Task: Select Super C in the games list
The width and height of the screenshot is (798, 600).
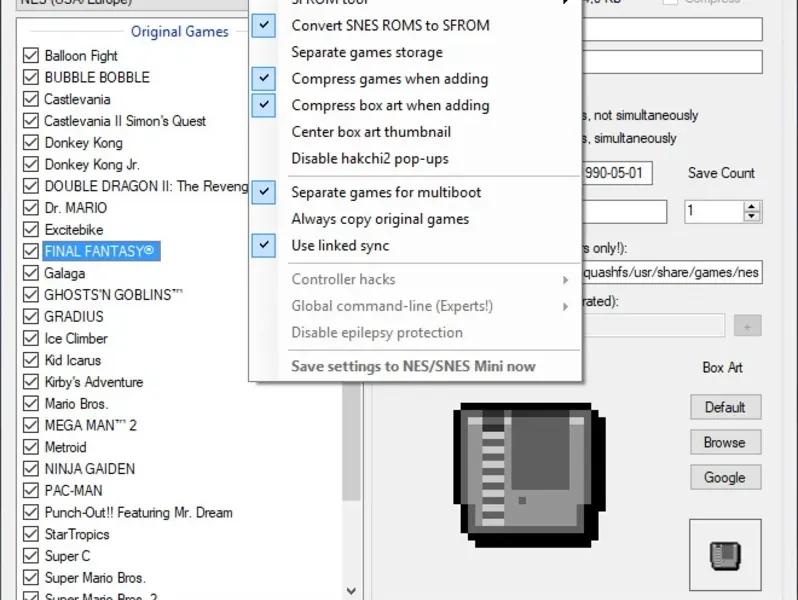Action: click(67, 556)
